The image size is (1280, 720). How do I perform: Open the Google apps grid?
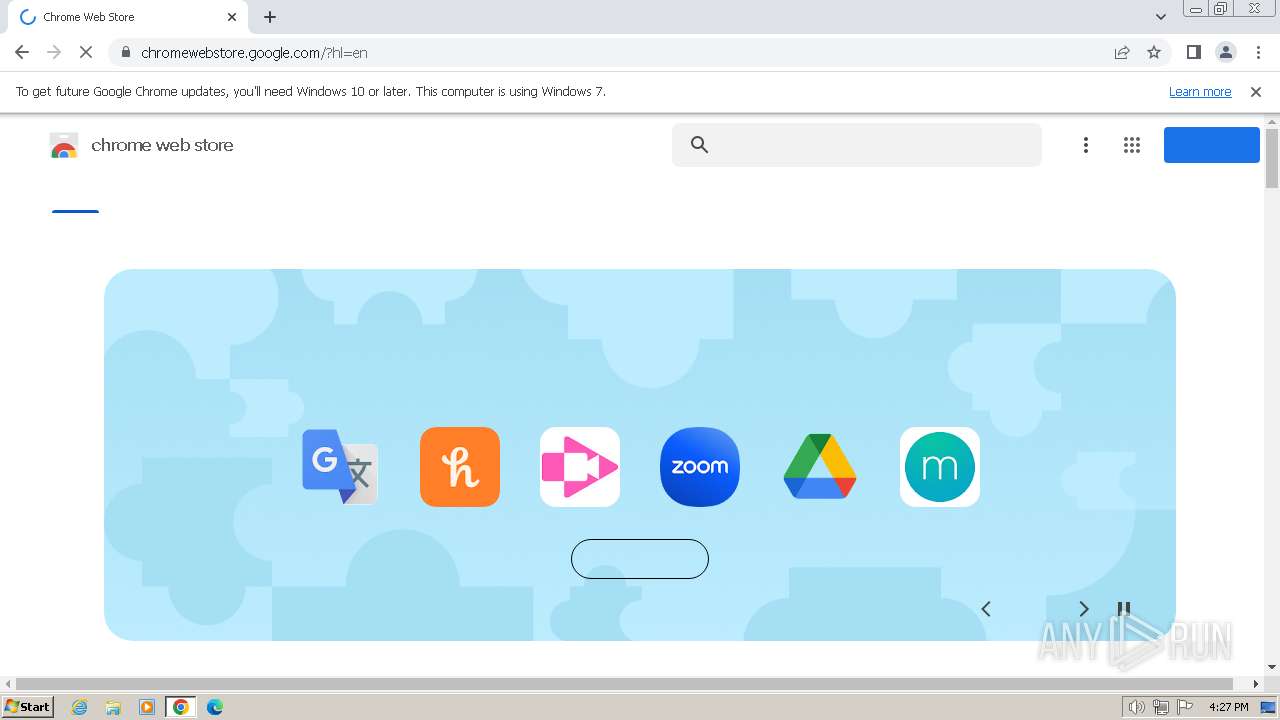1132,145
